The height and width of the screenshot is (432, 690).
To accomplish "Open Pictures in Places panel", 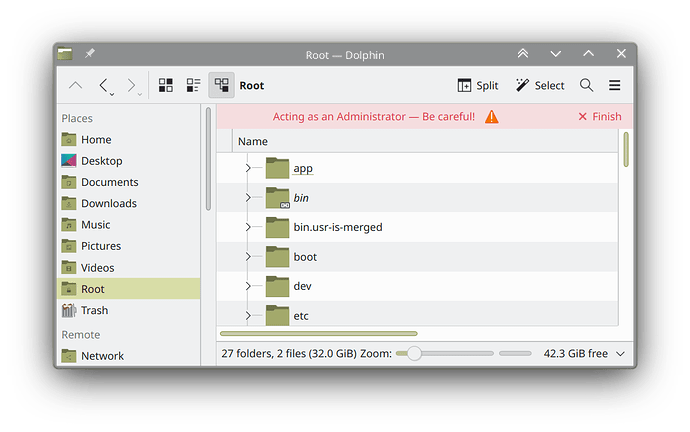I will (x=129, y=246).
